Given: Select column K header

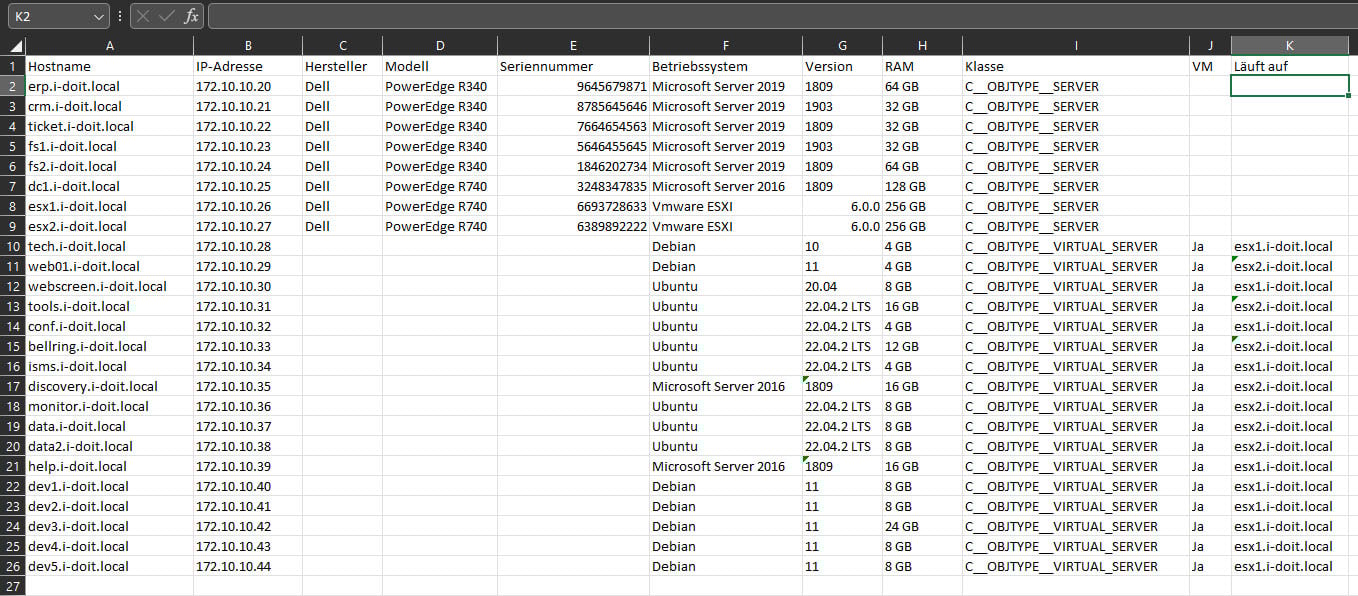Looking at the screenshot, I should coord(1290,46).
